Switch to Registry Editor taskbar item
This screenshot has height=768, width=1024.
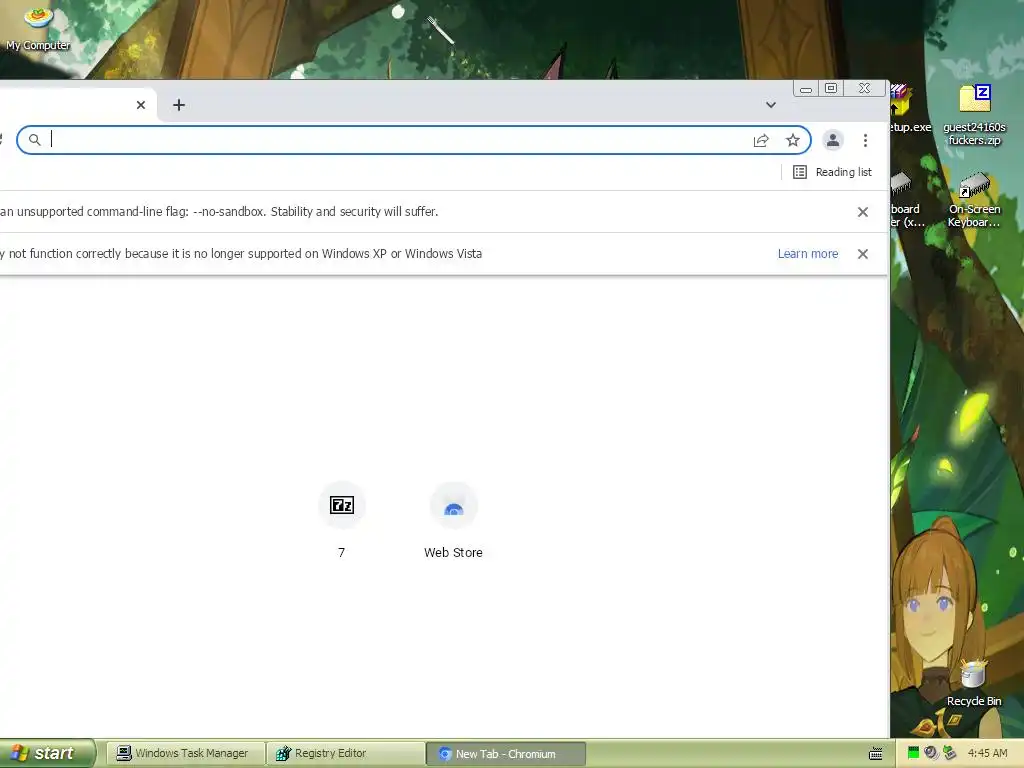345,754
